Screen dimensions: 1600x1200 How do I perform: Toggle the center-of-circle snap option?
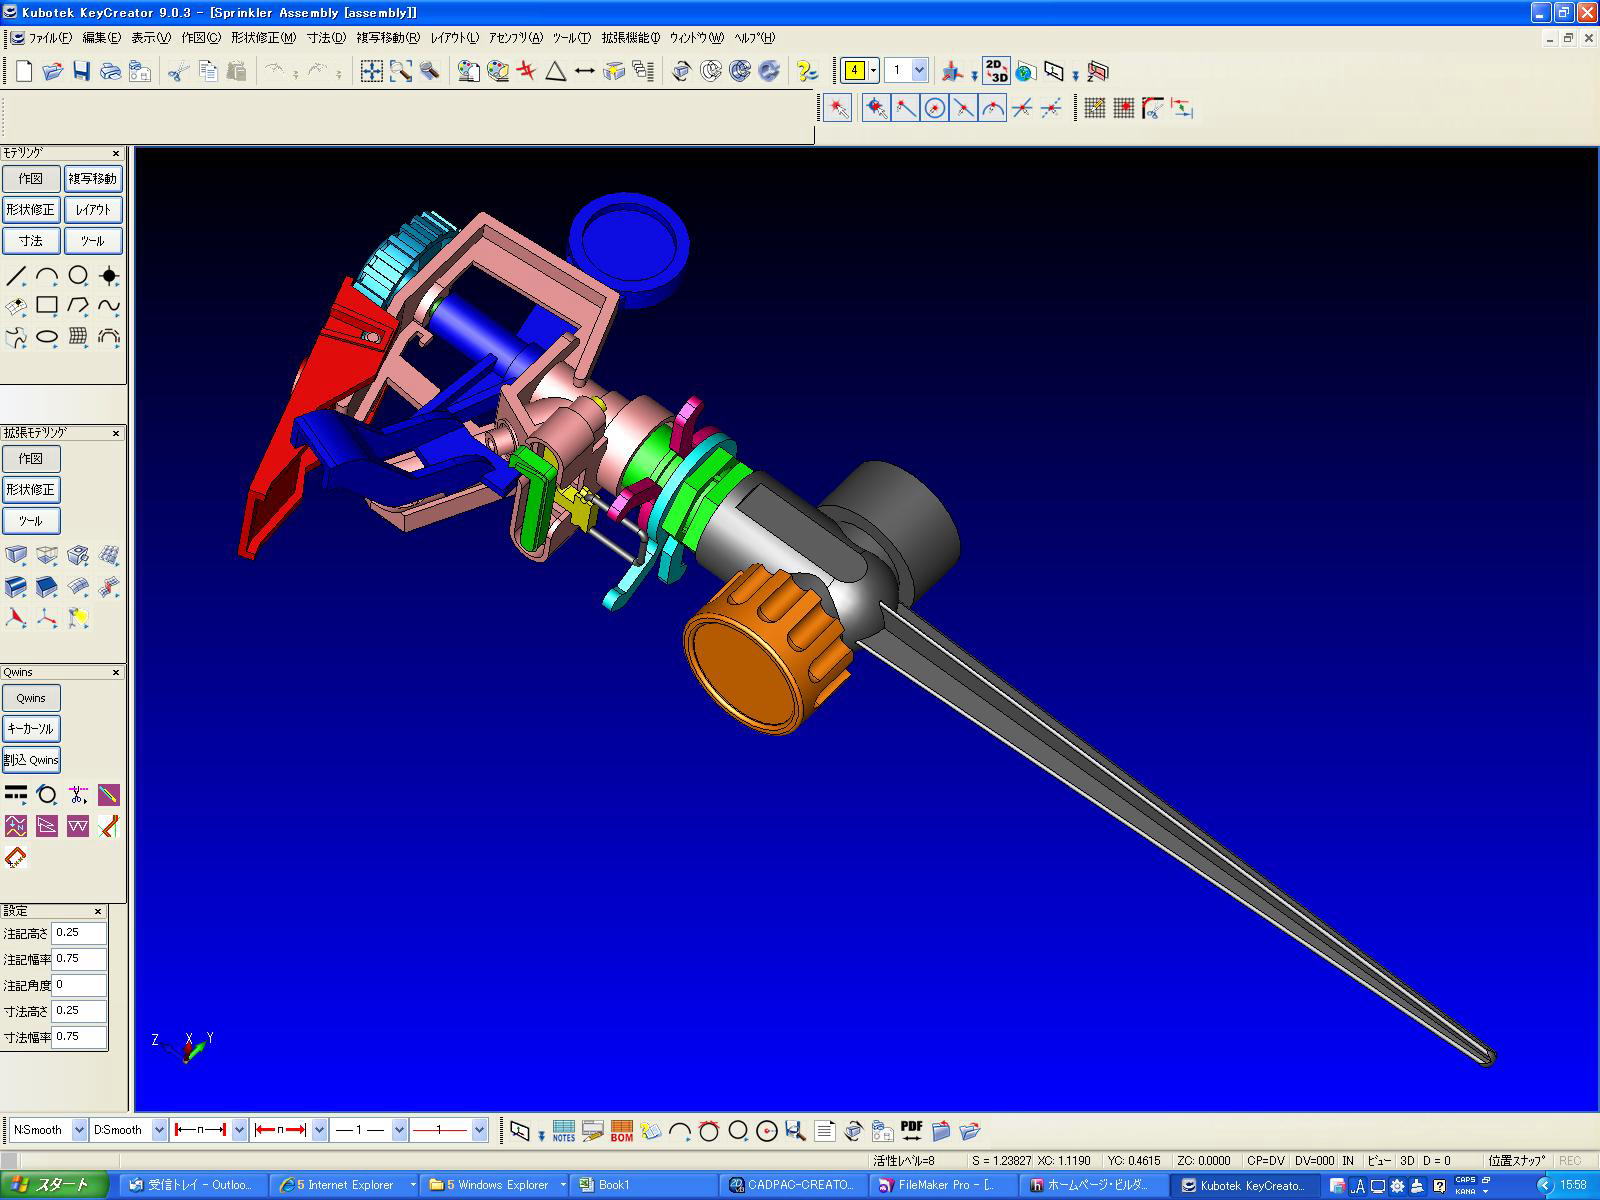pos(934,108)
